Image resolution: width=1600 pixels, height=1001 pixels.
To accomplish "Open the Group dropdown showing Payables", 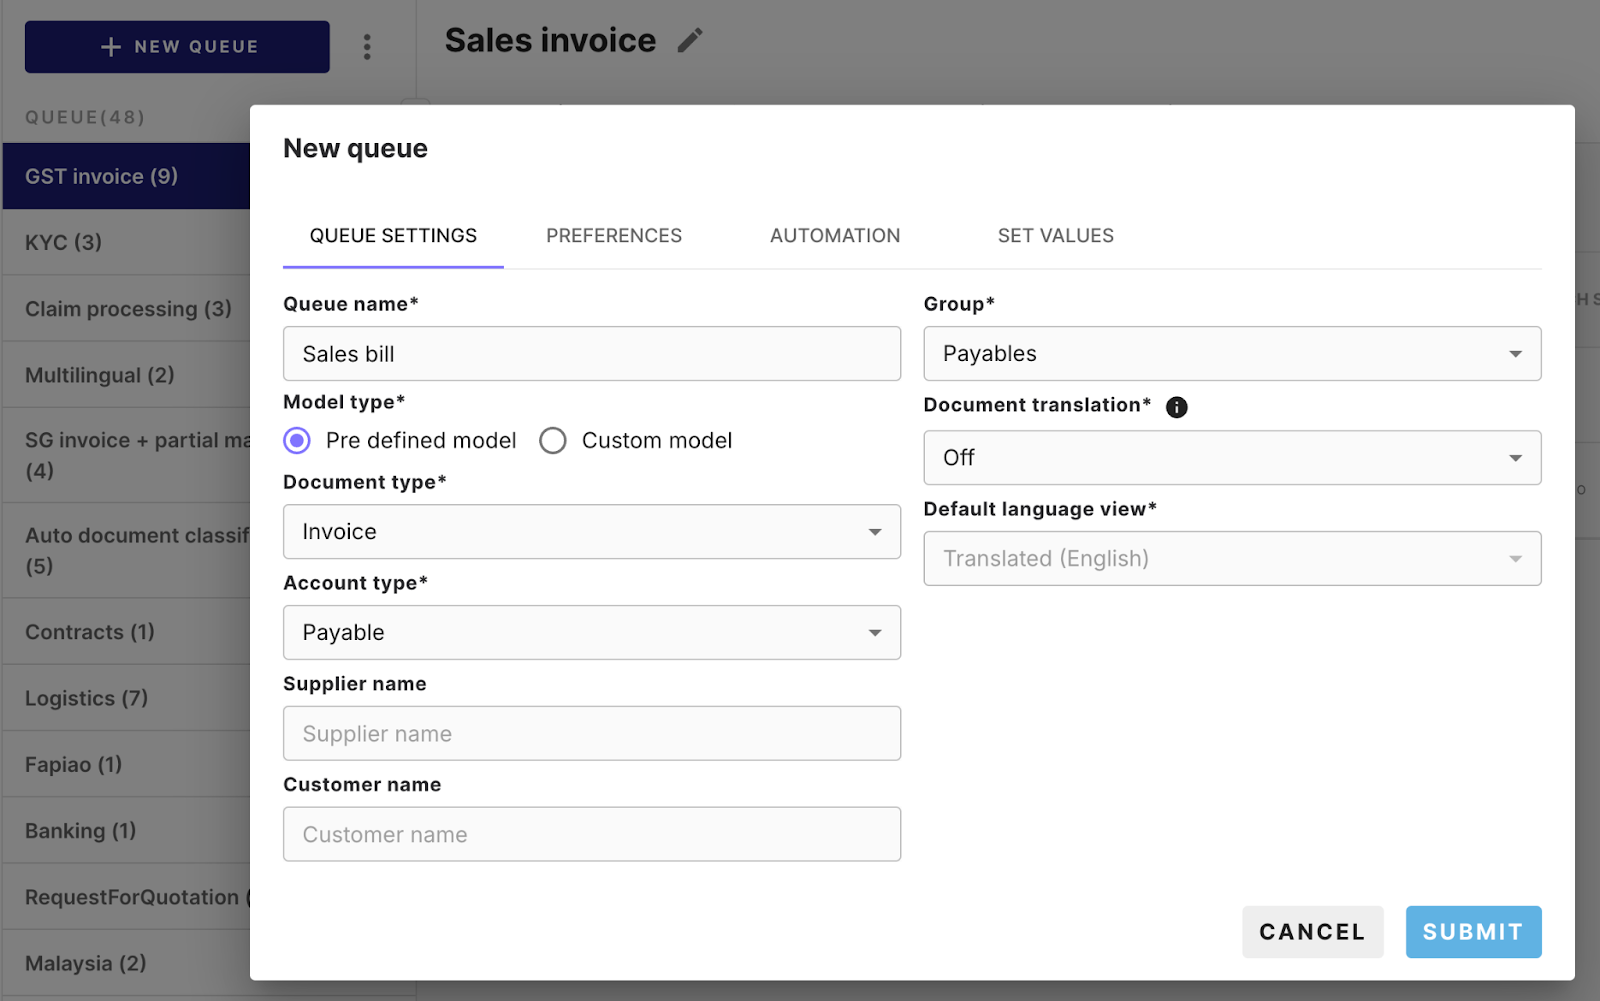I will (x=1232, y=354).
